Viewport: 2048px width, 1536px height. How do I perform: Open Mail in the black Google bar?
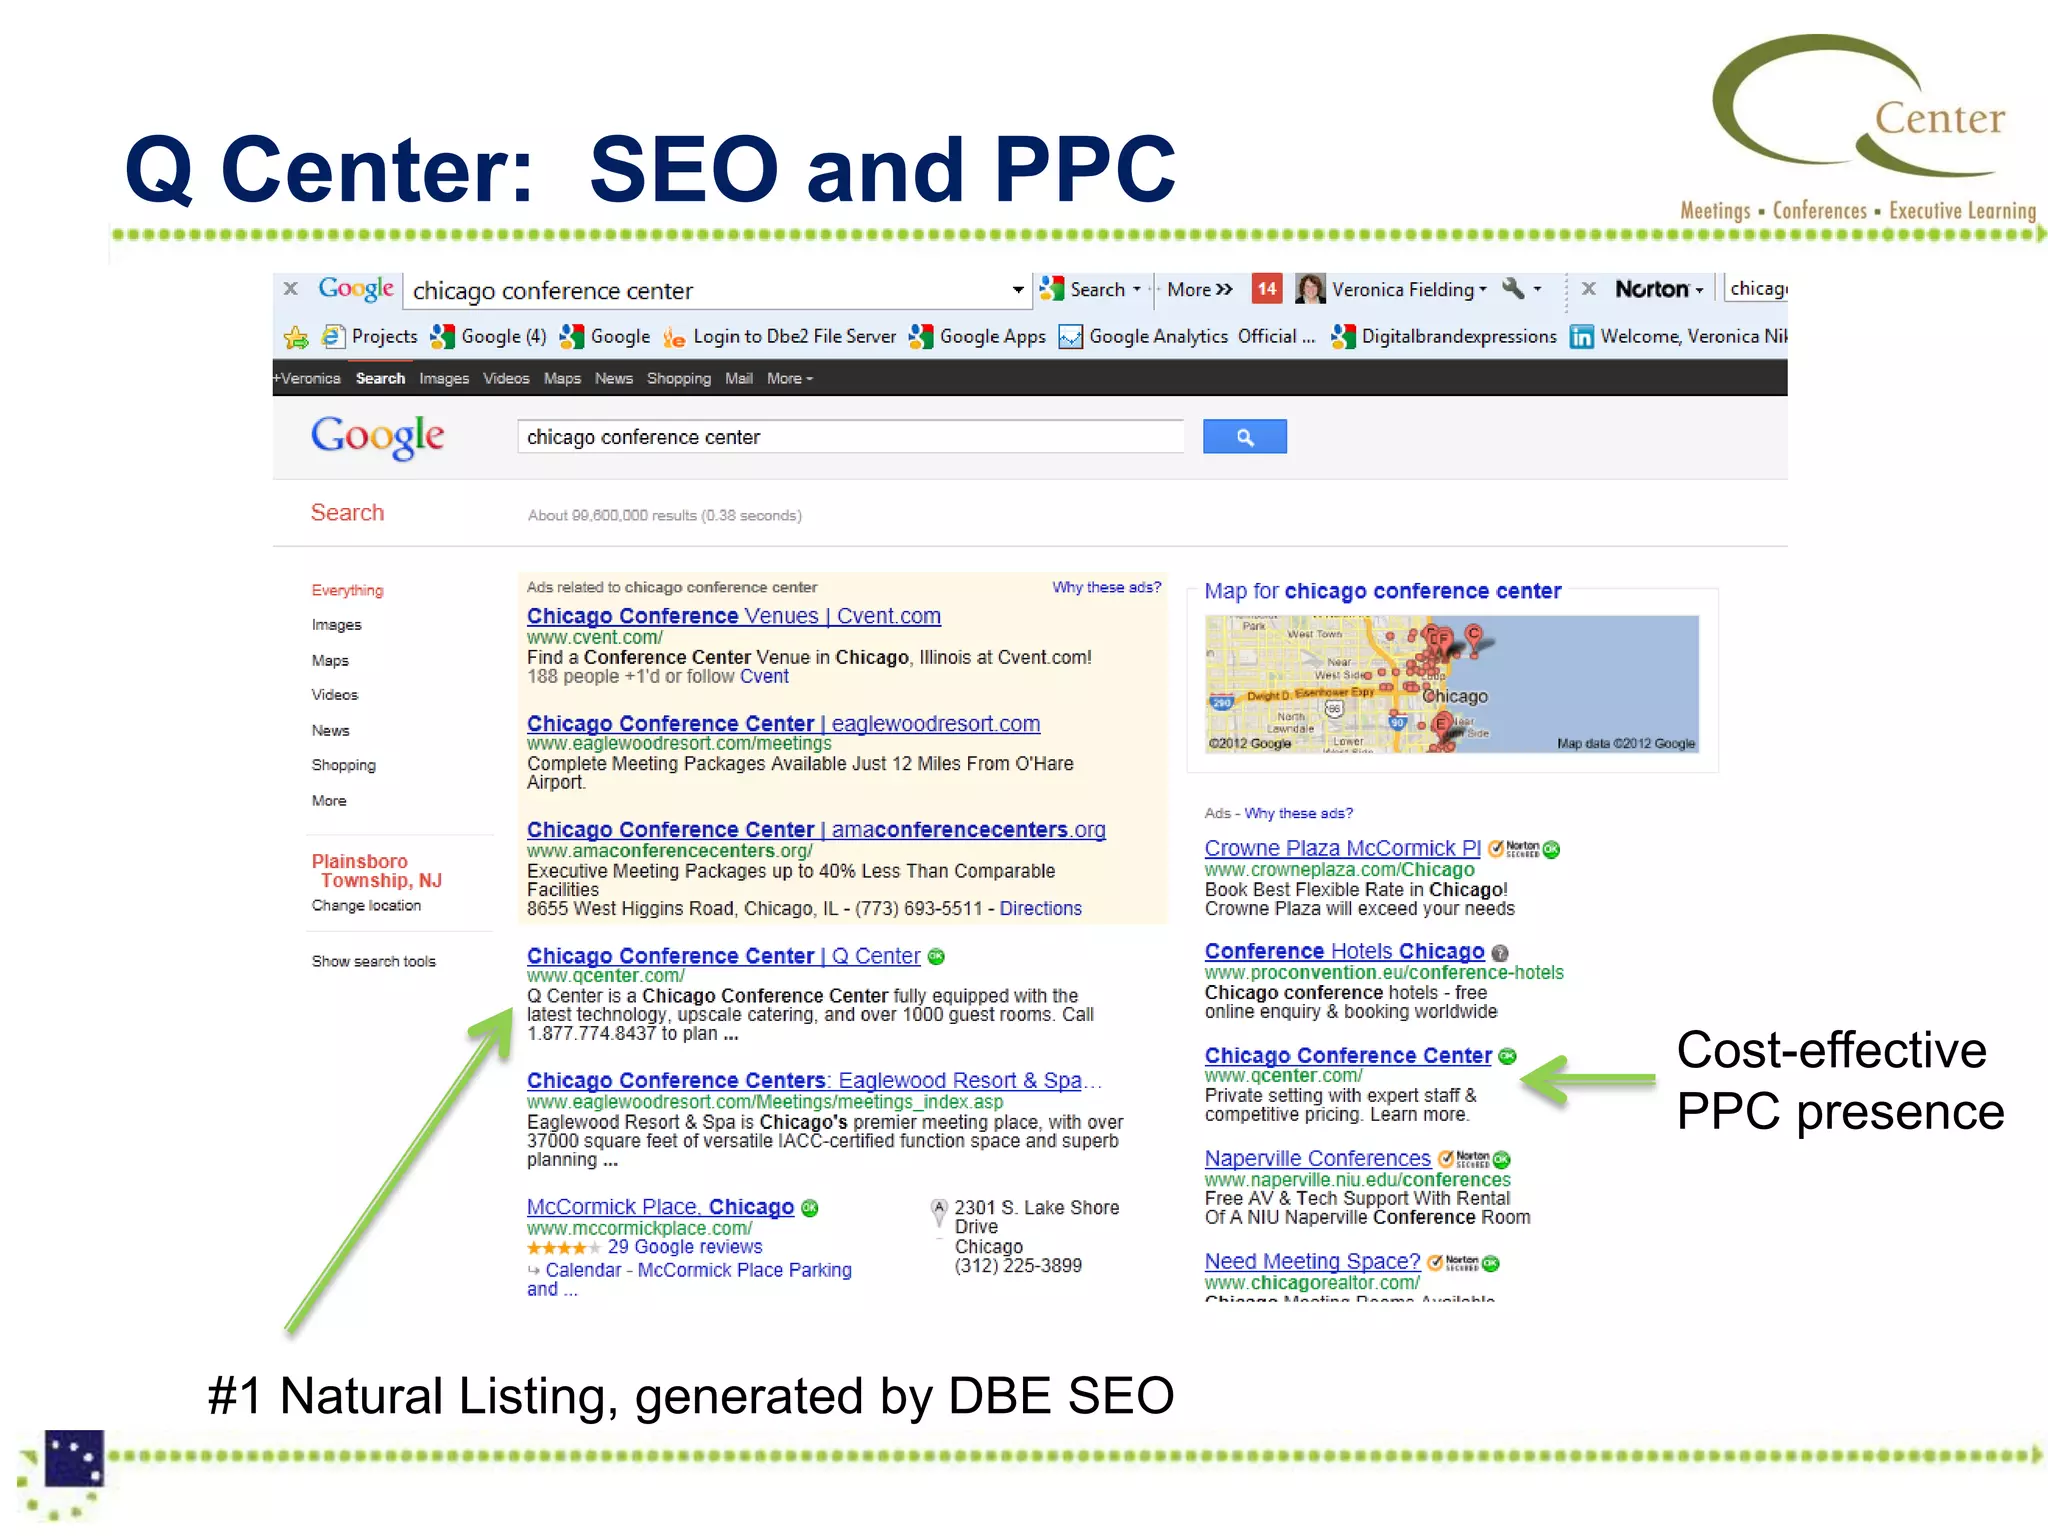click(x=739, y=378)
